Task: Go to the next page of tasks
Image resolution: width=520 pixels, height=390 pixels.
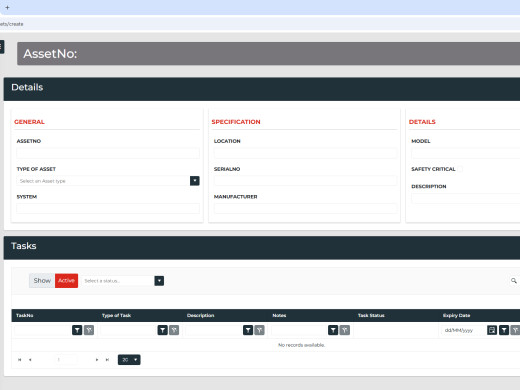Action: coord(97,360)
